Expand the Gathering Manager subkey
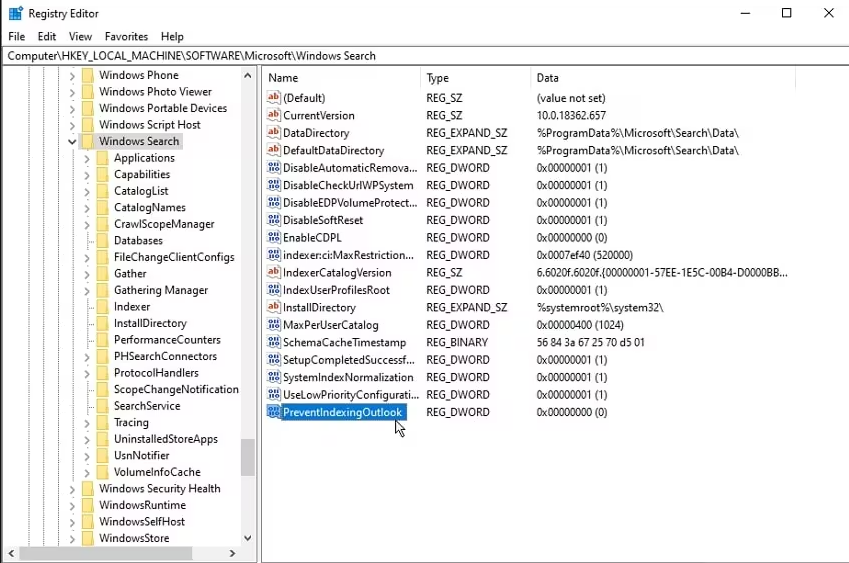The image size is (849, 563). 87,291
